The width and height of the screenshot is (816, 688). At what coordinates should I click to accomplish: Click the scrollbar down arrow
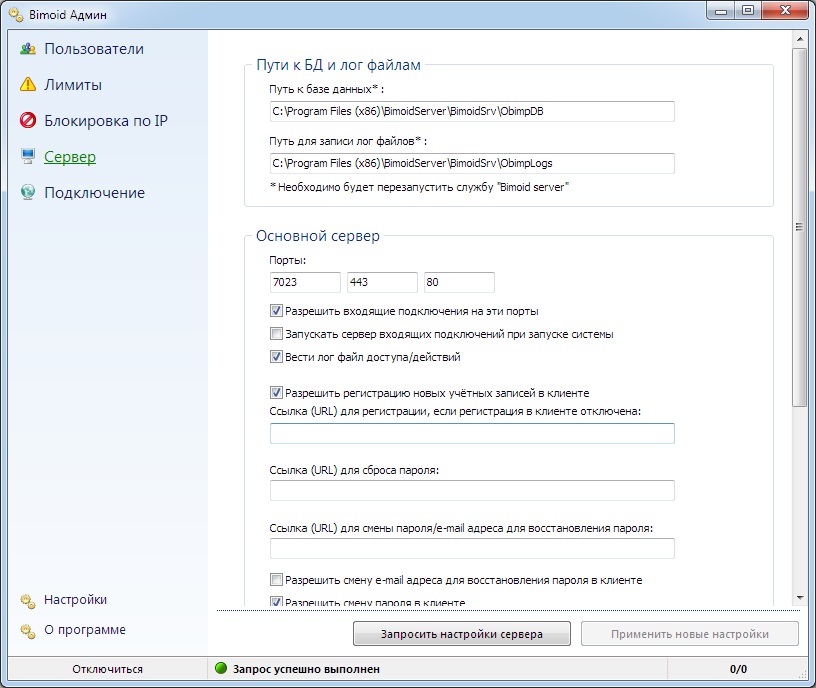[800, 598]
